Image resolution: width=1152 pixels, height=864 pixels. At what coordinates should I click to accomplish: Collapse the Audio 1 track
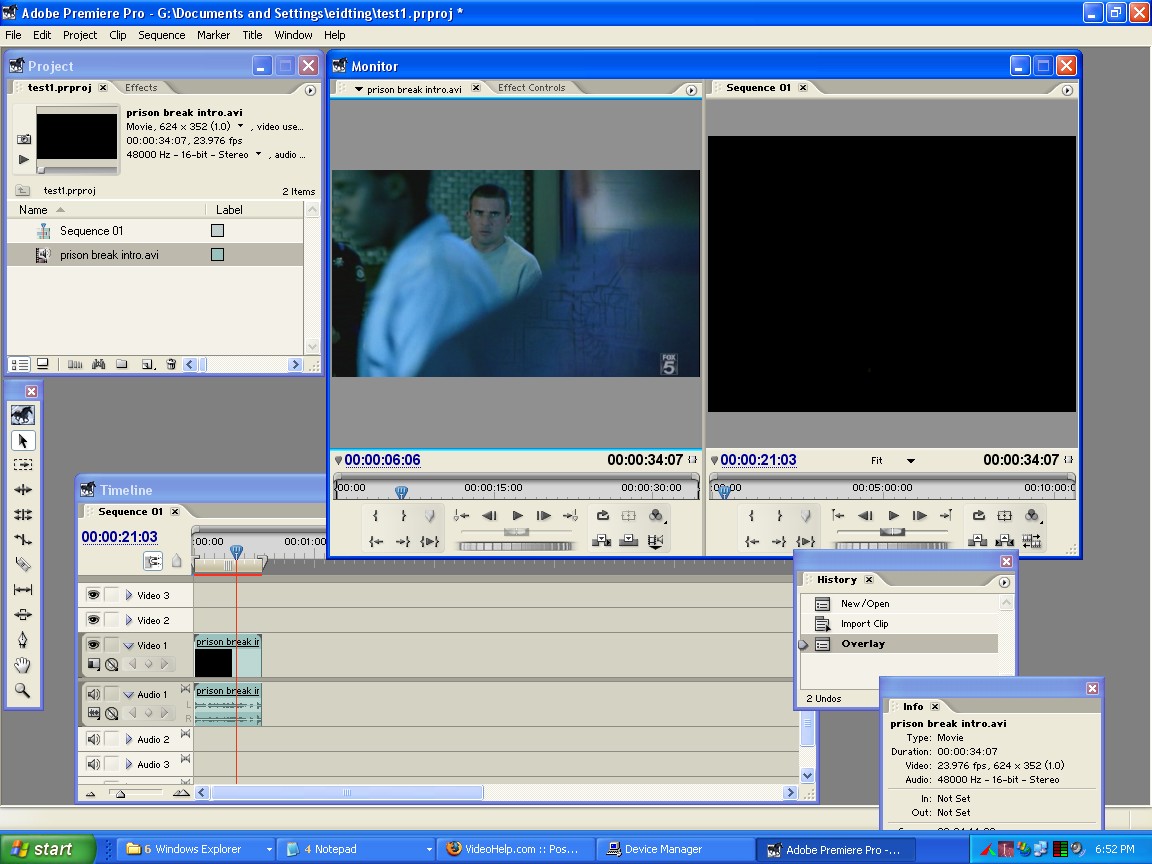point(129,694)
